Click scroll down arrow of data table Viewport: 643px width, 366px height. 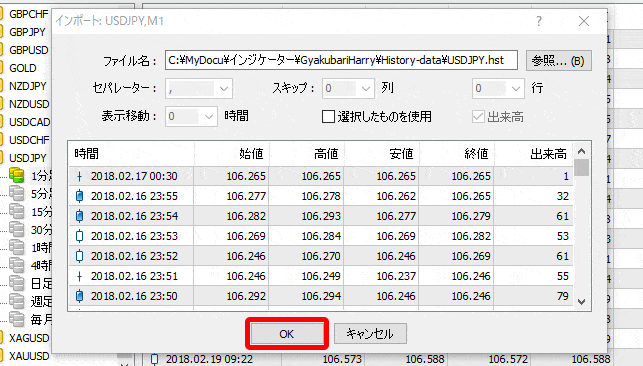coord(581,302)
